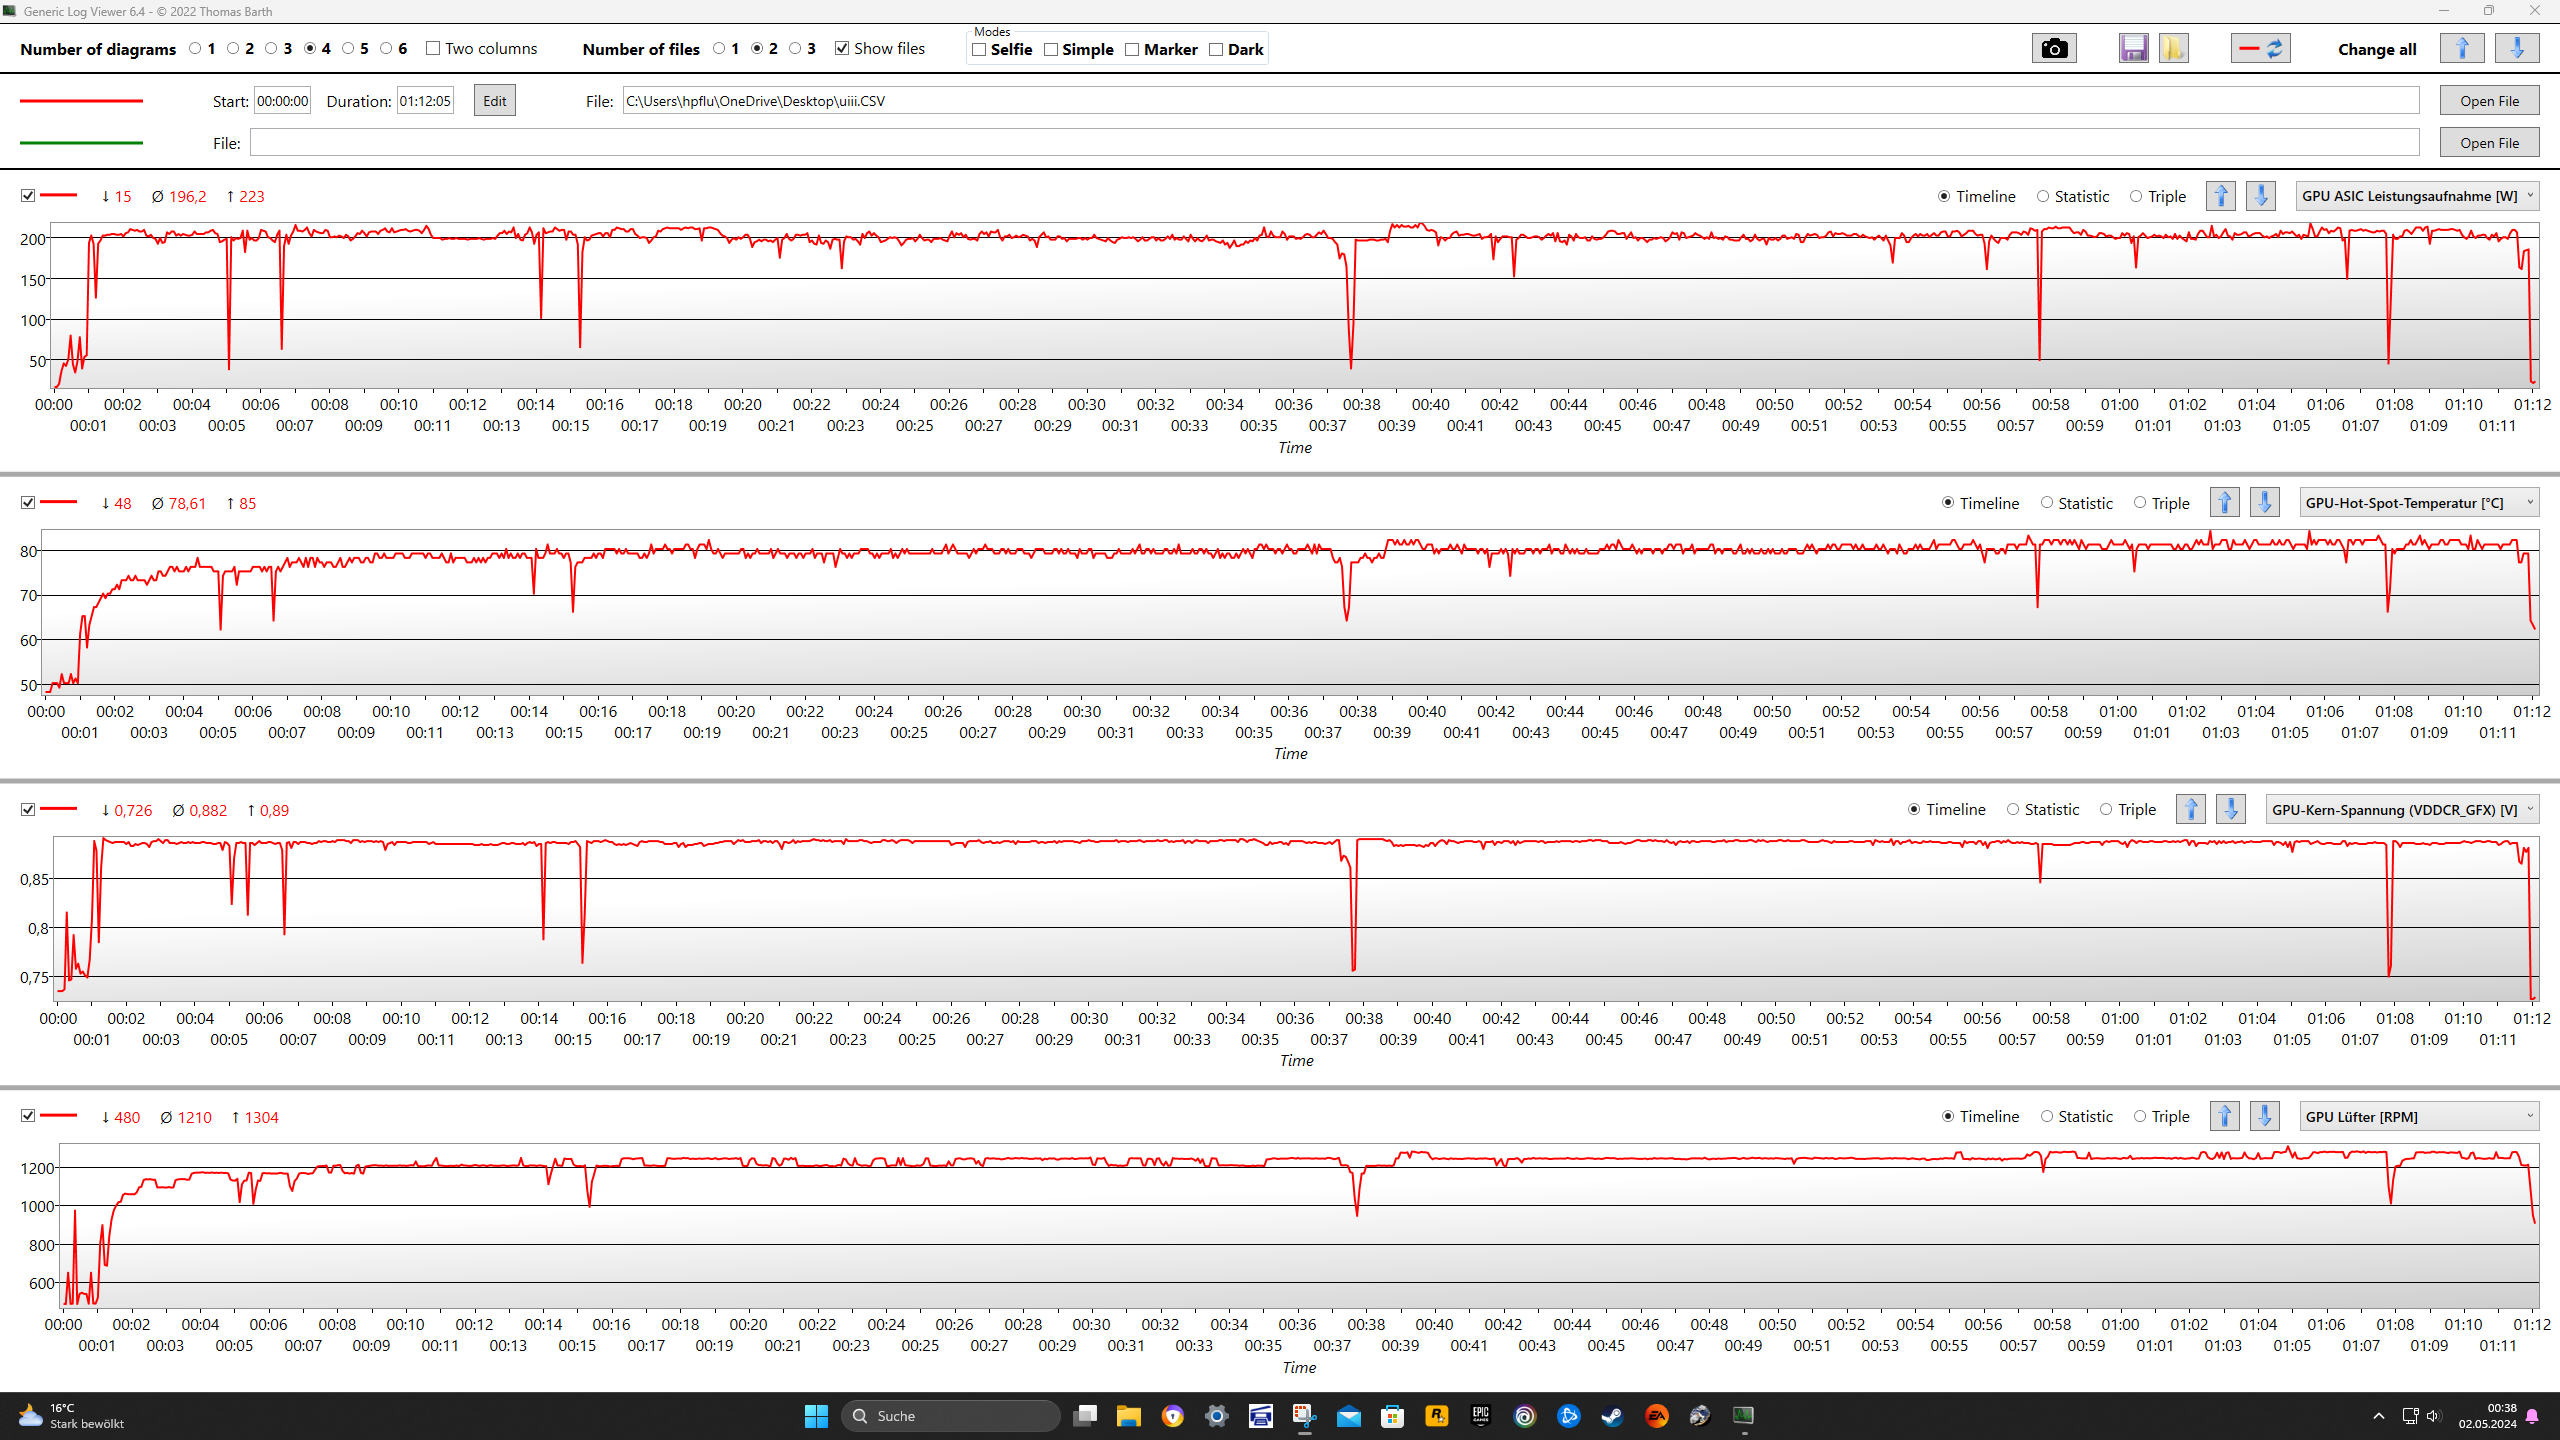2560x1440 pixels.
Task: Switch hot-spot temperature diagram to Statistic view
Action: coord(2047,503)
